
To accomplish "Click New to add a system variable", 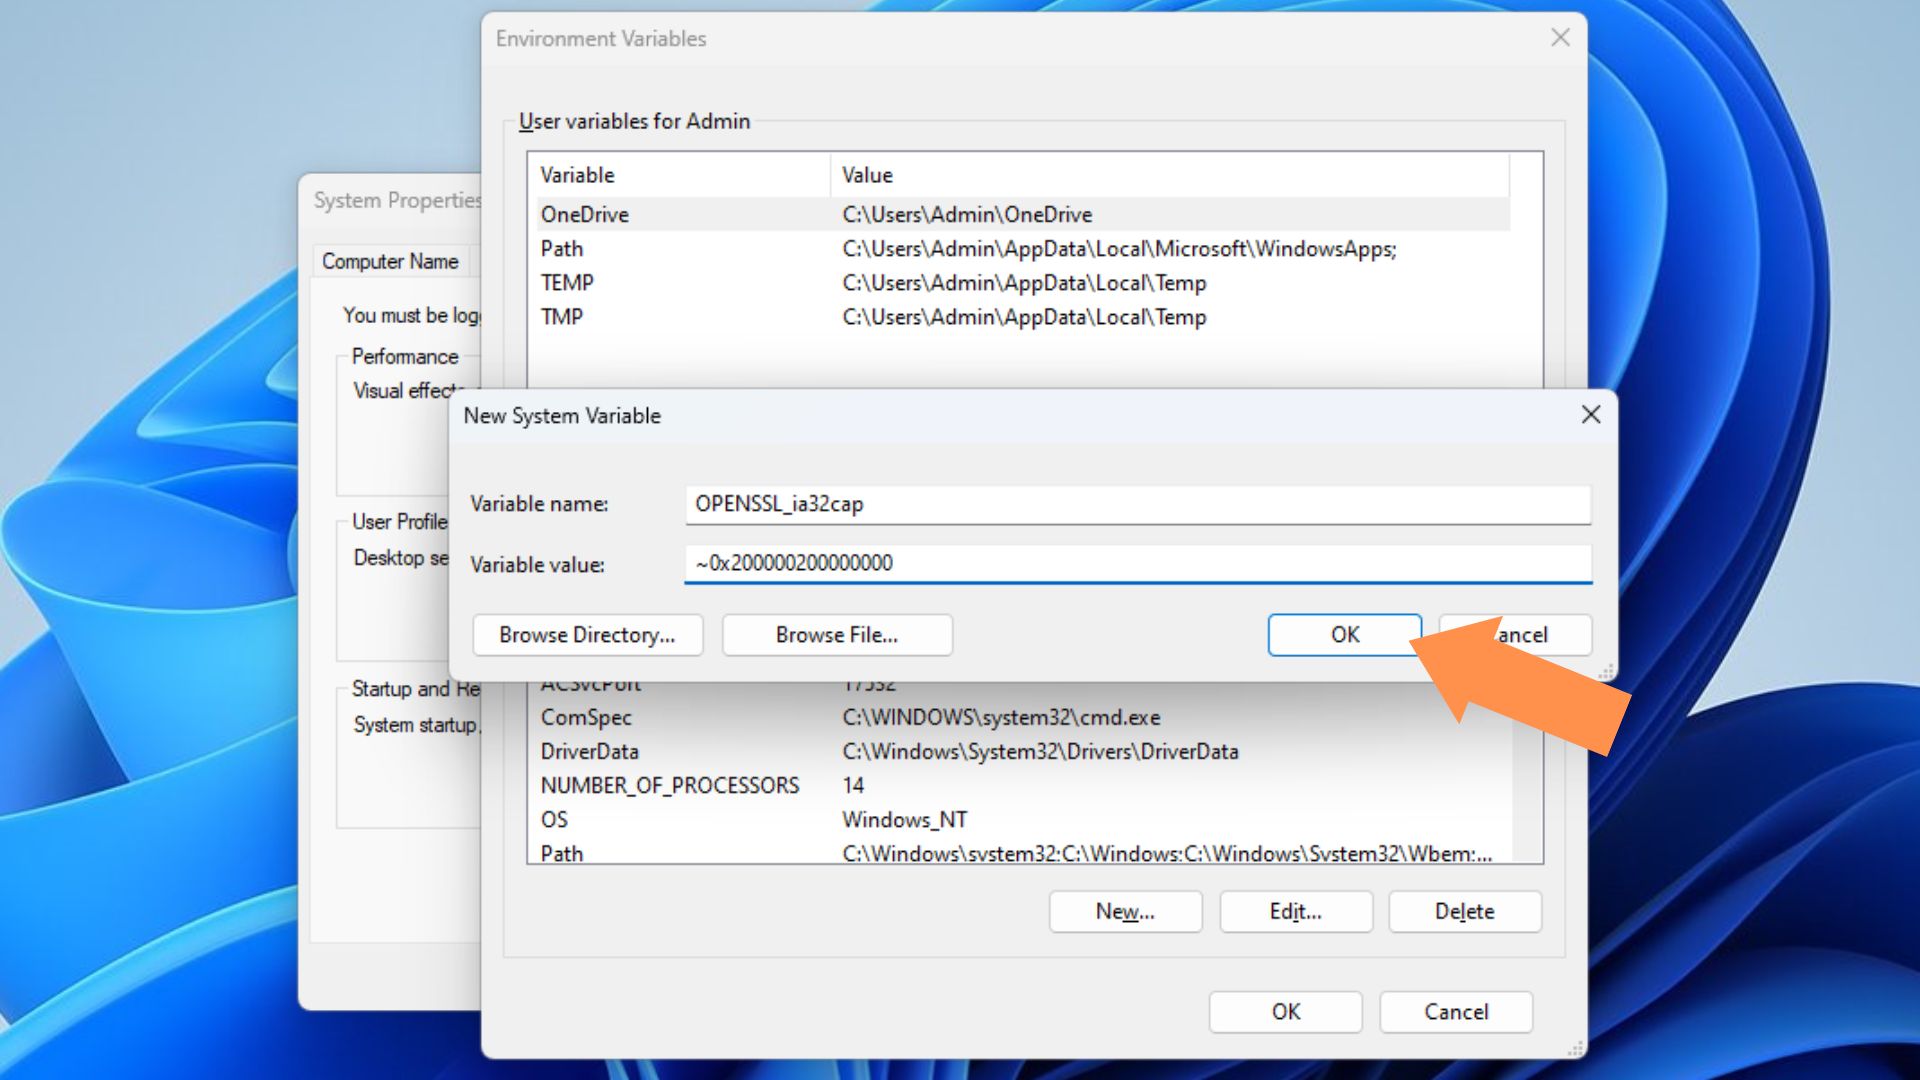I will 1126,911.
